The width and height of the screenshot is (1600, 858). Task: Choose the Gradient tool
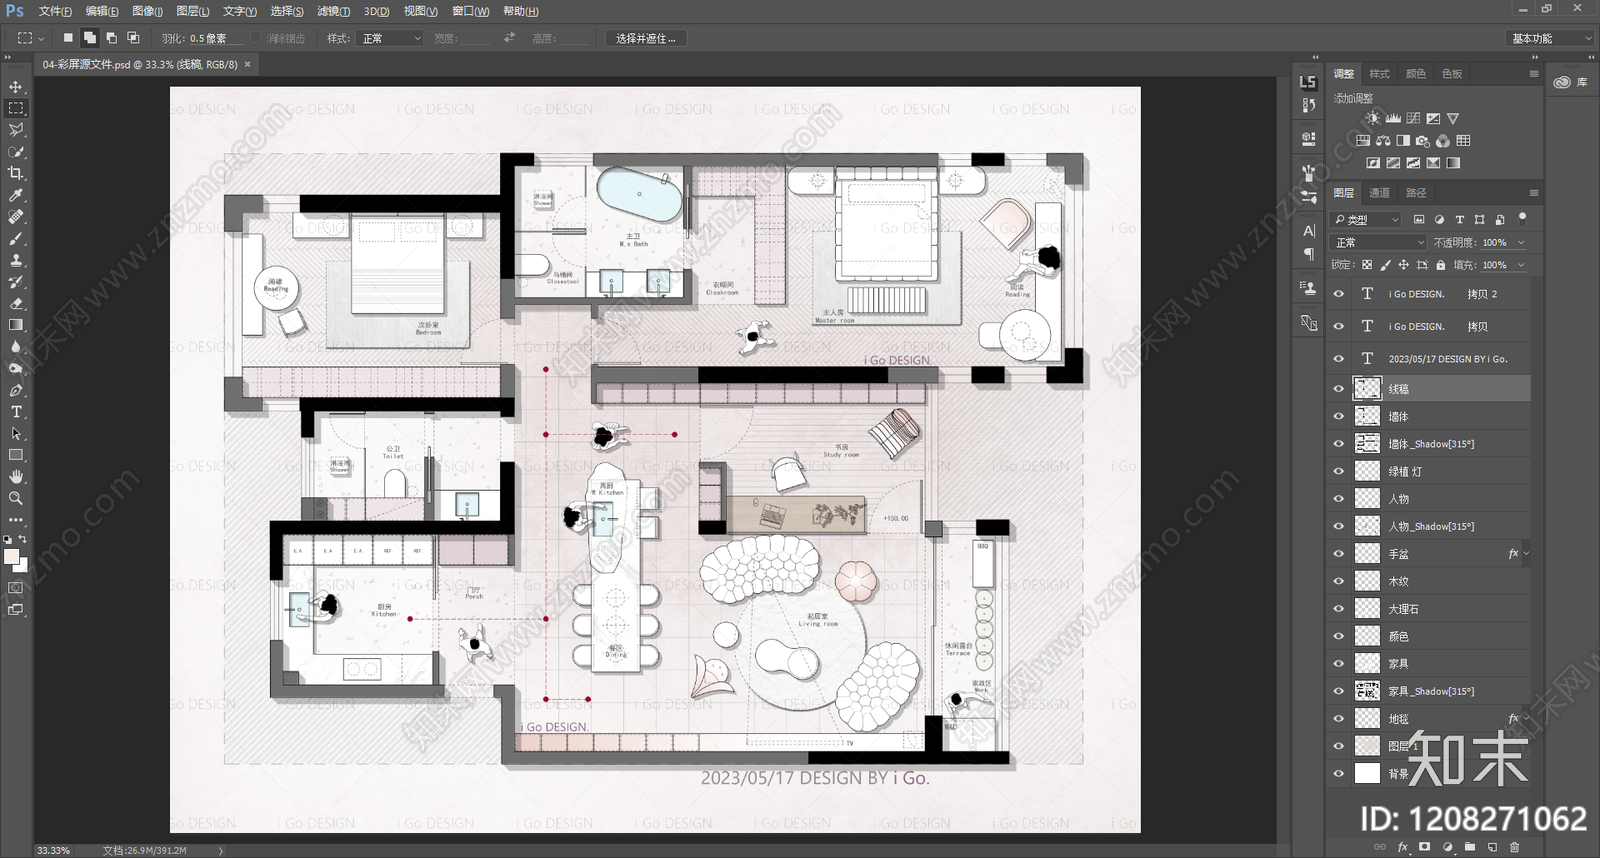(16, 325)
